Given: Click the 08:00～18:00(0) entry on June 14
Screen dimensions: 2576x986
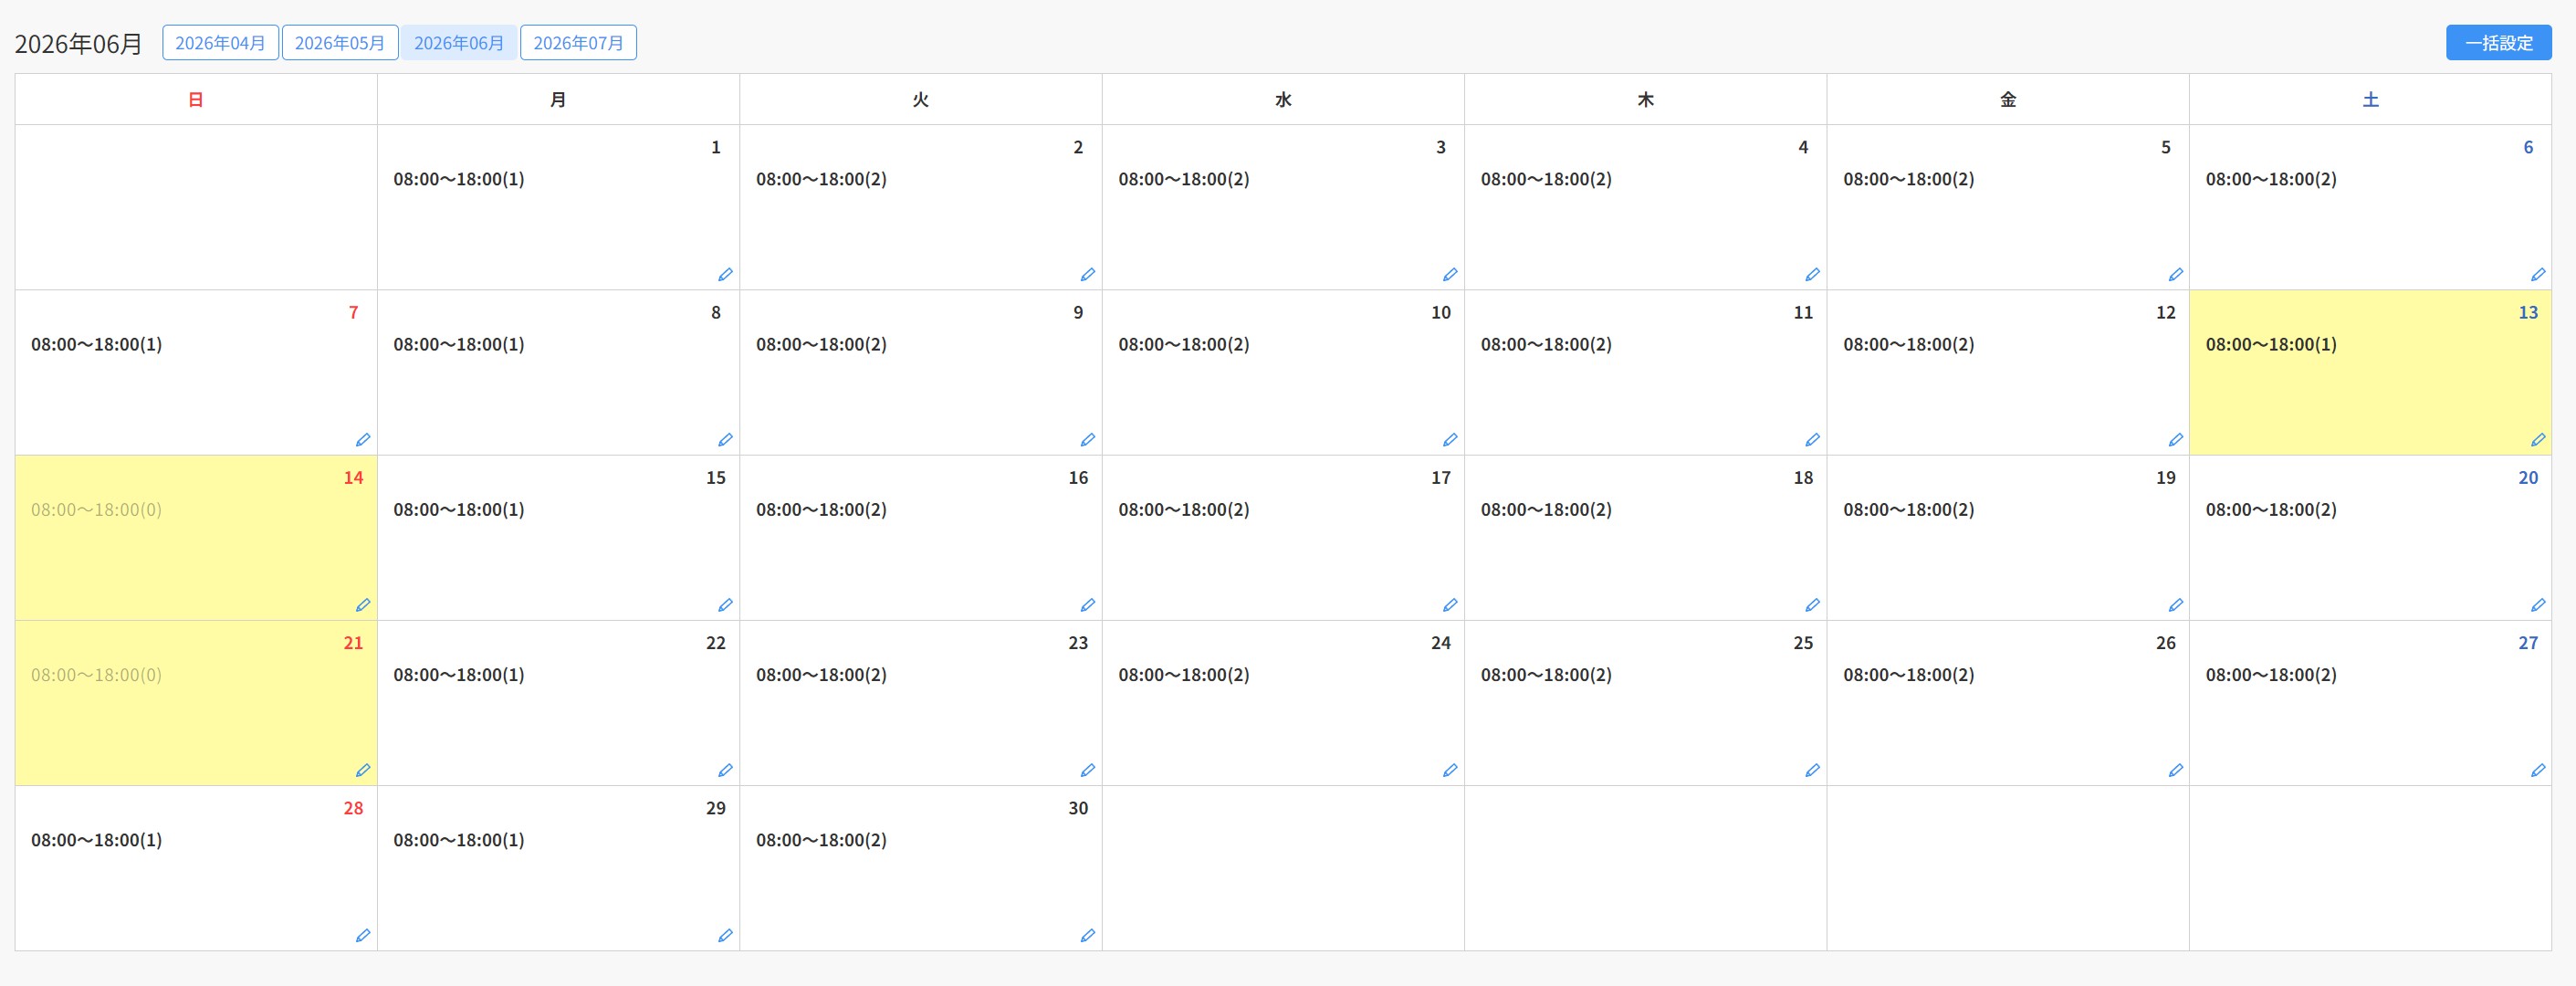Looking at the screenshot, I should pyautogui.click(x=96, y=510).
